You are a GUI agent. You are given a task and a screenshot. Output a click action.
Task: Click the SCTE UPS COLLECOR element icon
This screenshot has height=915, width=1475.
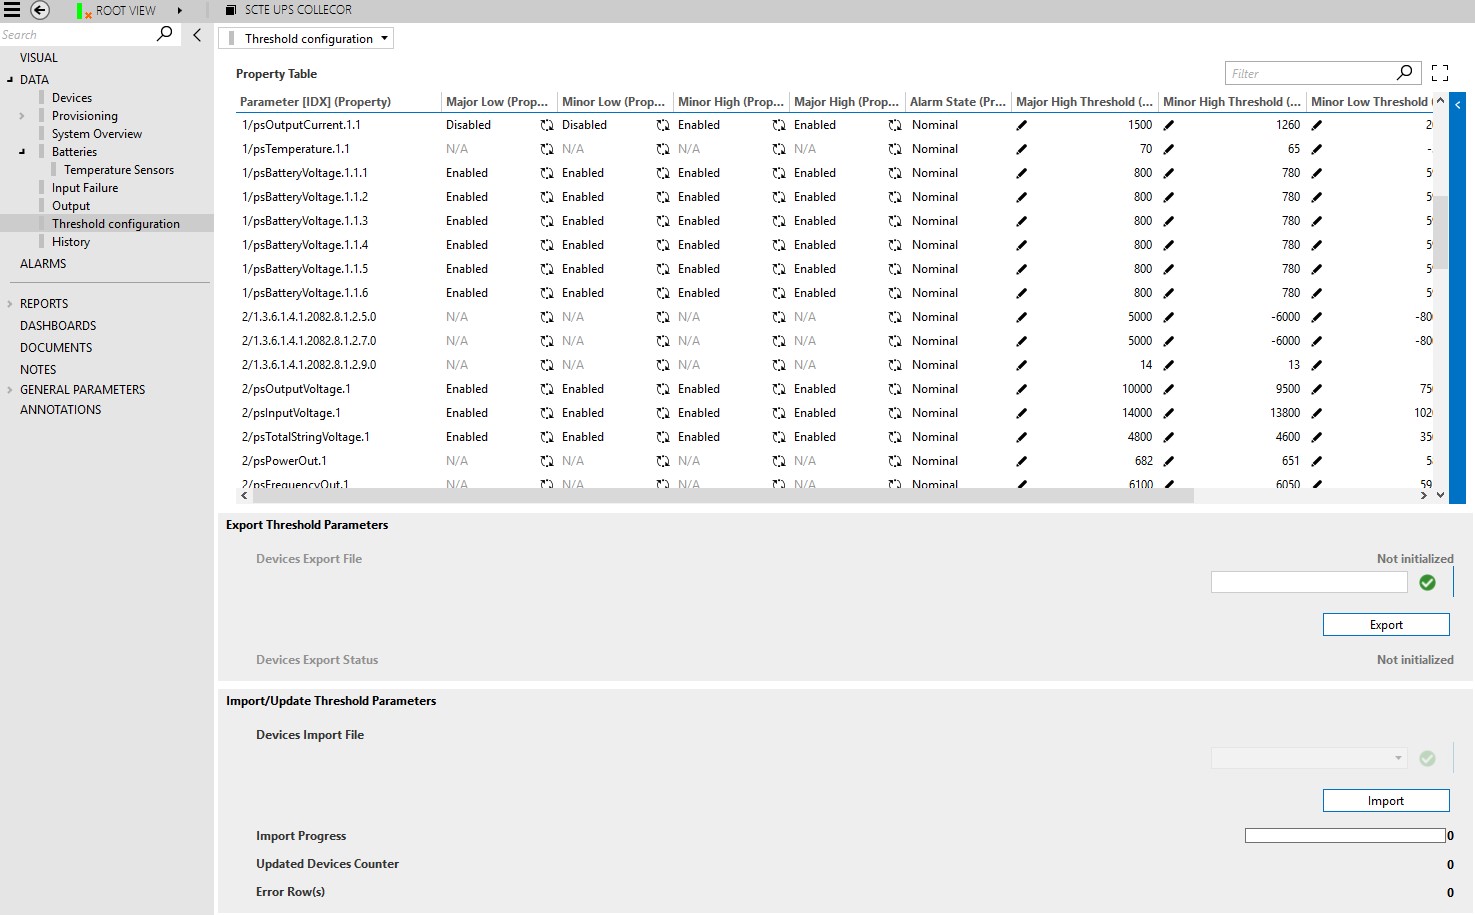230,10
